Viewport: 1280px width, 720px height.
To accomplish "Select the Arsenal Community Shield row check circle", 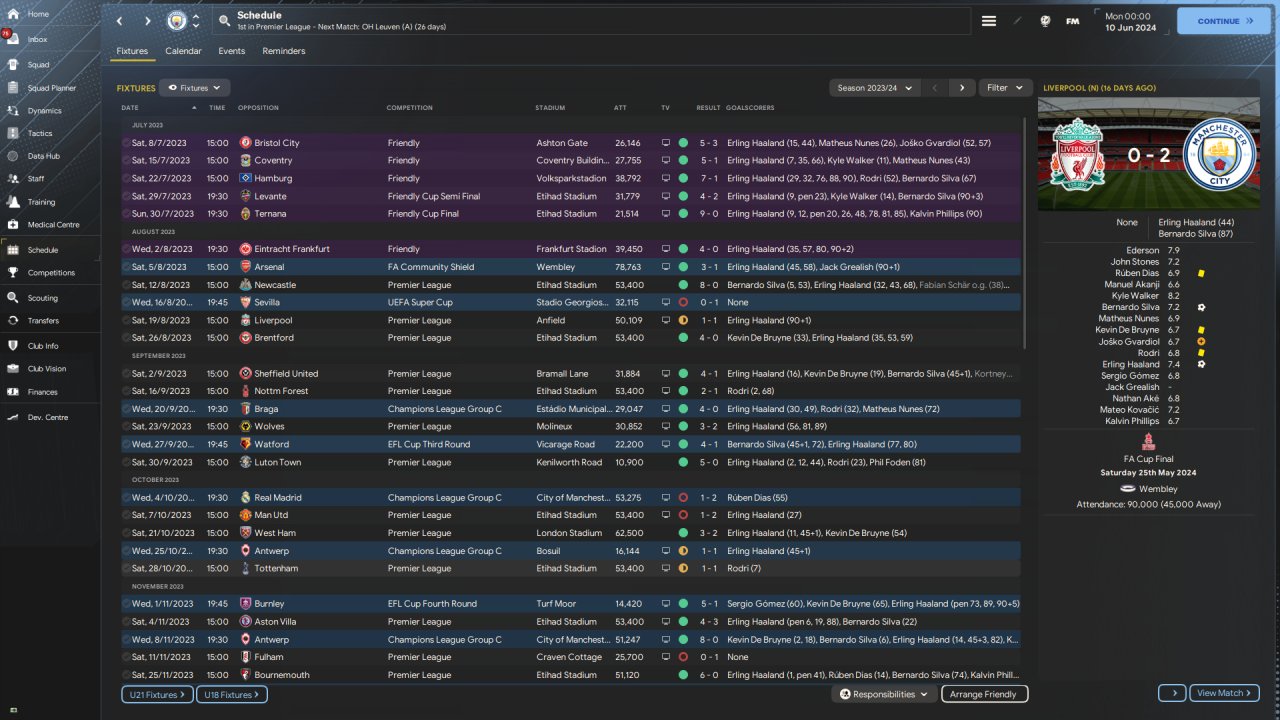I will pos(126,267).
